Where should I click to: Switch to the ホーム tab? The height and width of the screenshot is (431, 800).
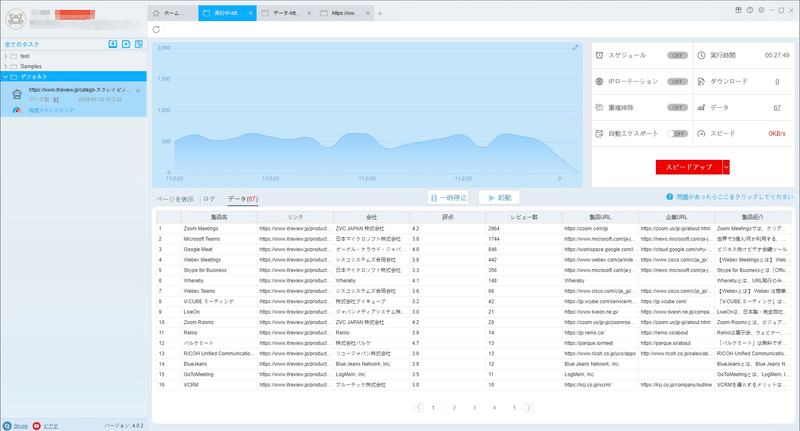[172, 13]
